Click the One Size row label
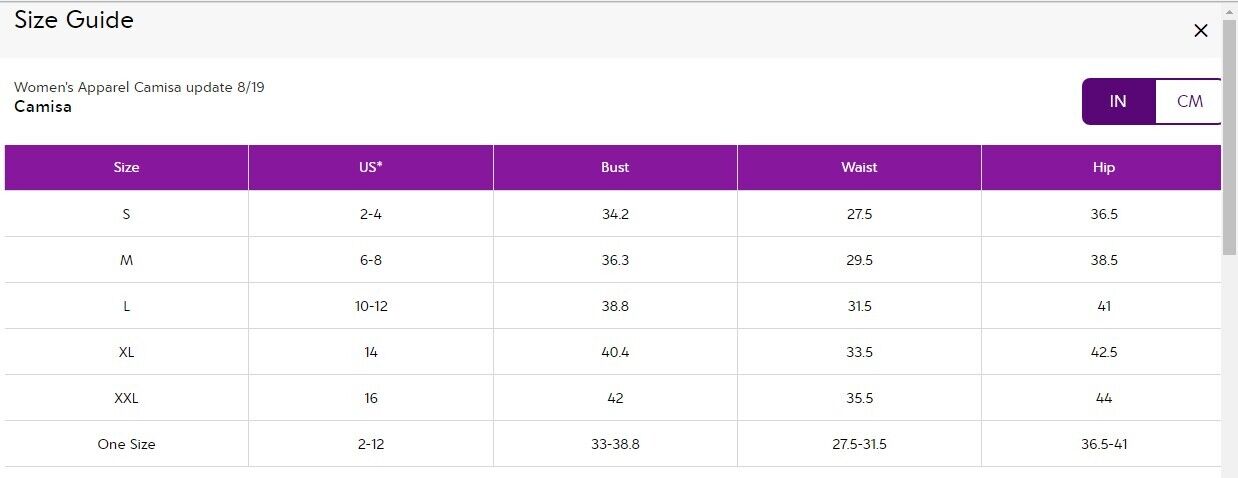The height and width of the screenshot is (478, 1238). (x=127, y=444)
